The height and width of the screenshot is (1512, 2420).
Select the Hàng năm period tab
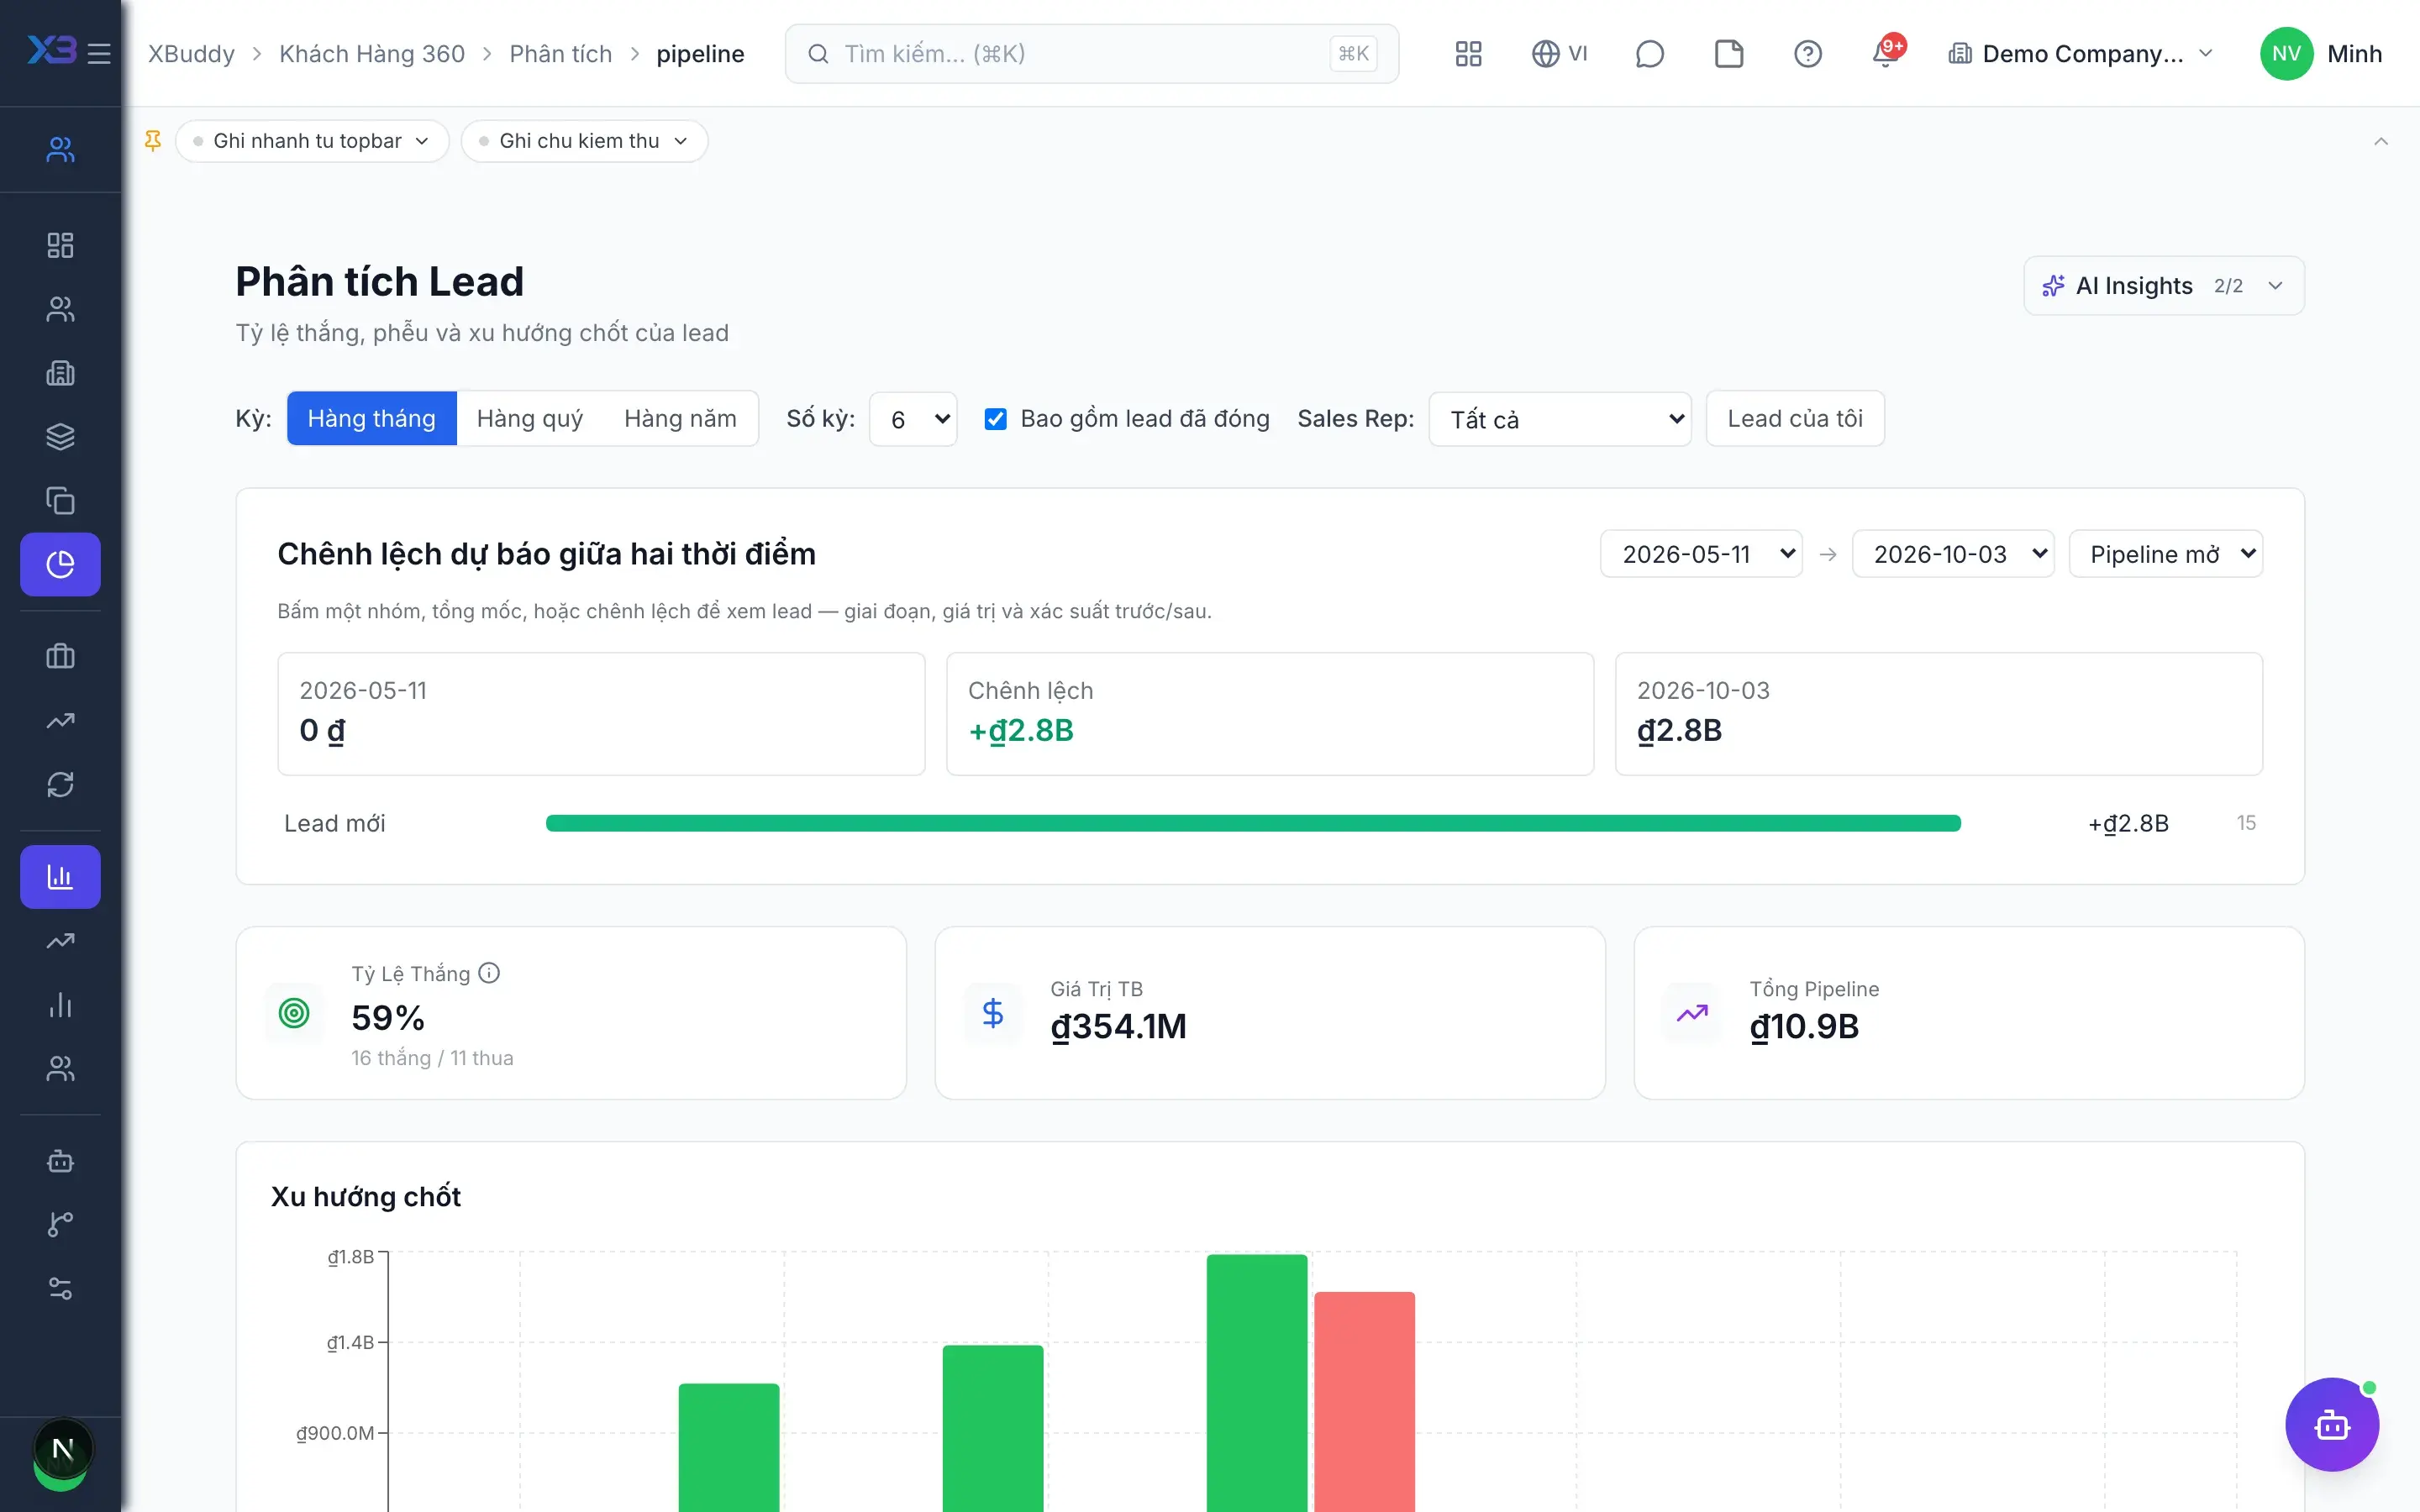[680, 419]
